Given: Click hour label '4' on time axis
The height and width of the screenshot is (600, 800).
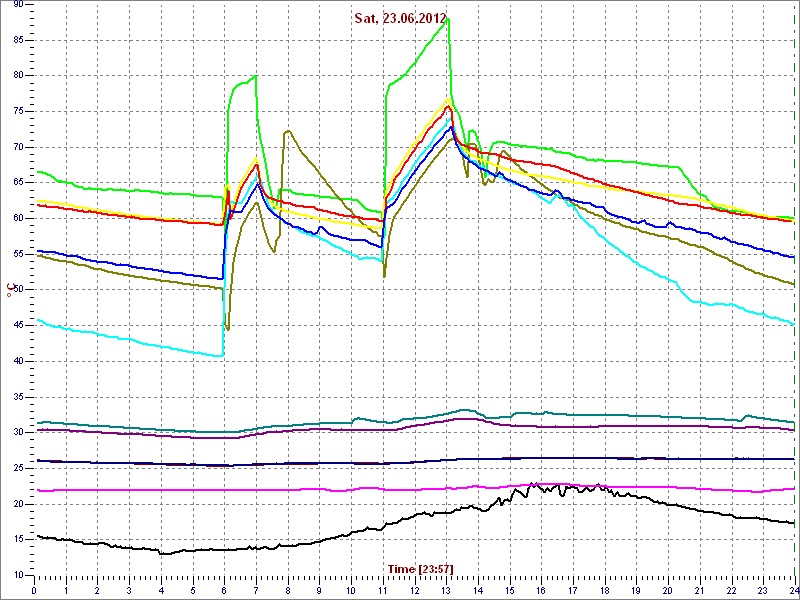Looking at the screenshot, I should tap(161, 588).
